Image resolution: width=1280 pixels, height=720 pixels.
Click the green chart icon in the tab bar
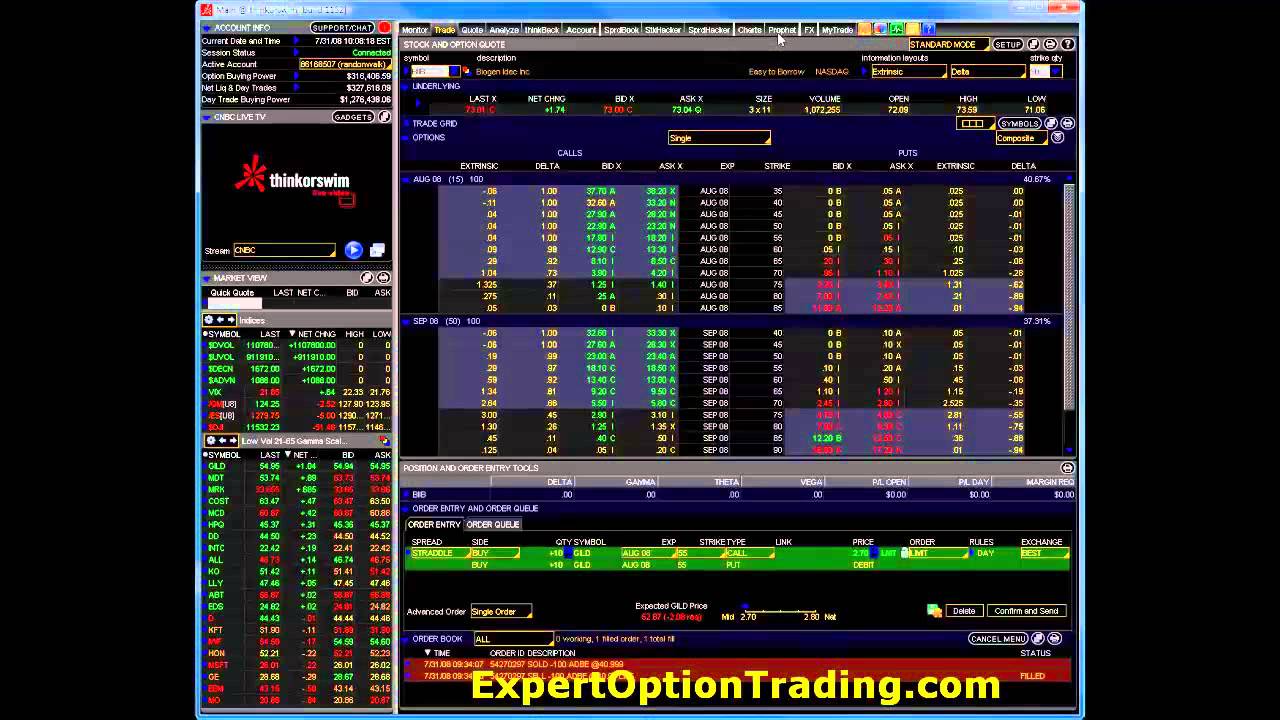pos(897,30)
